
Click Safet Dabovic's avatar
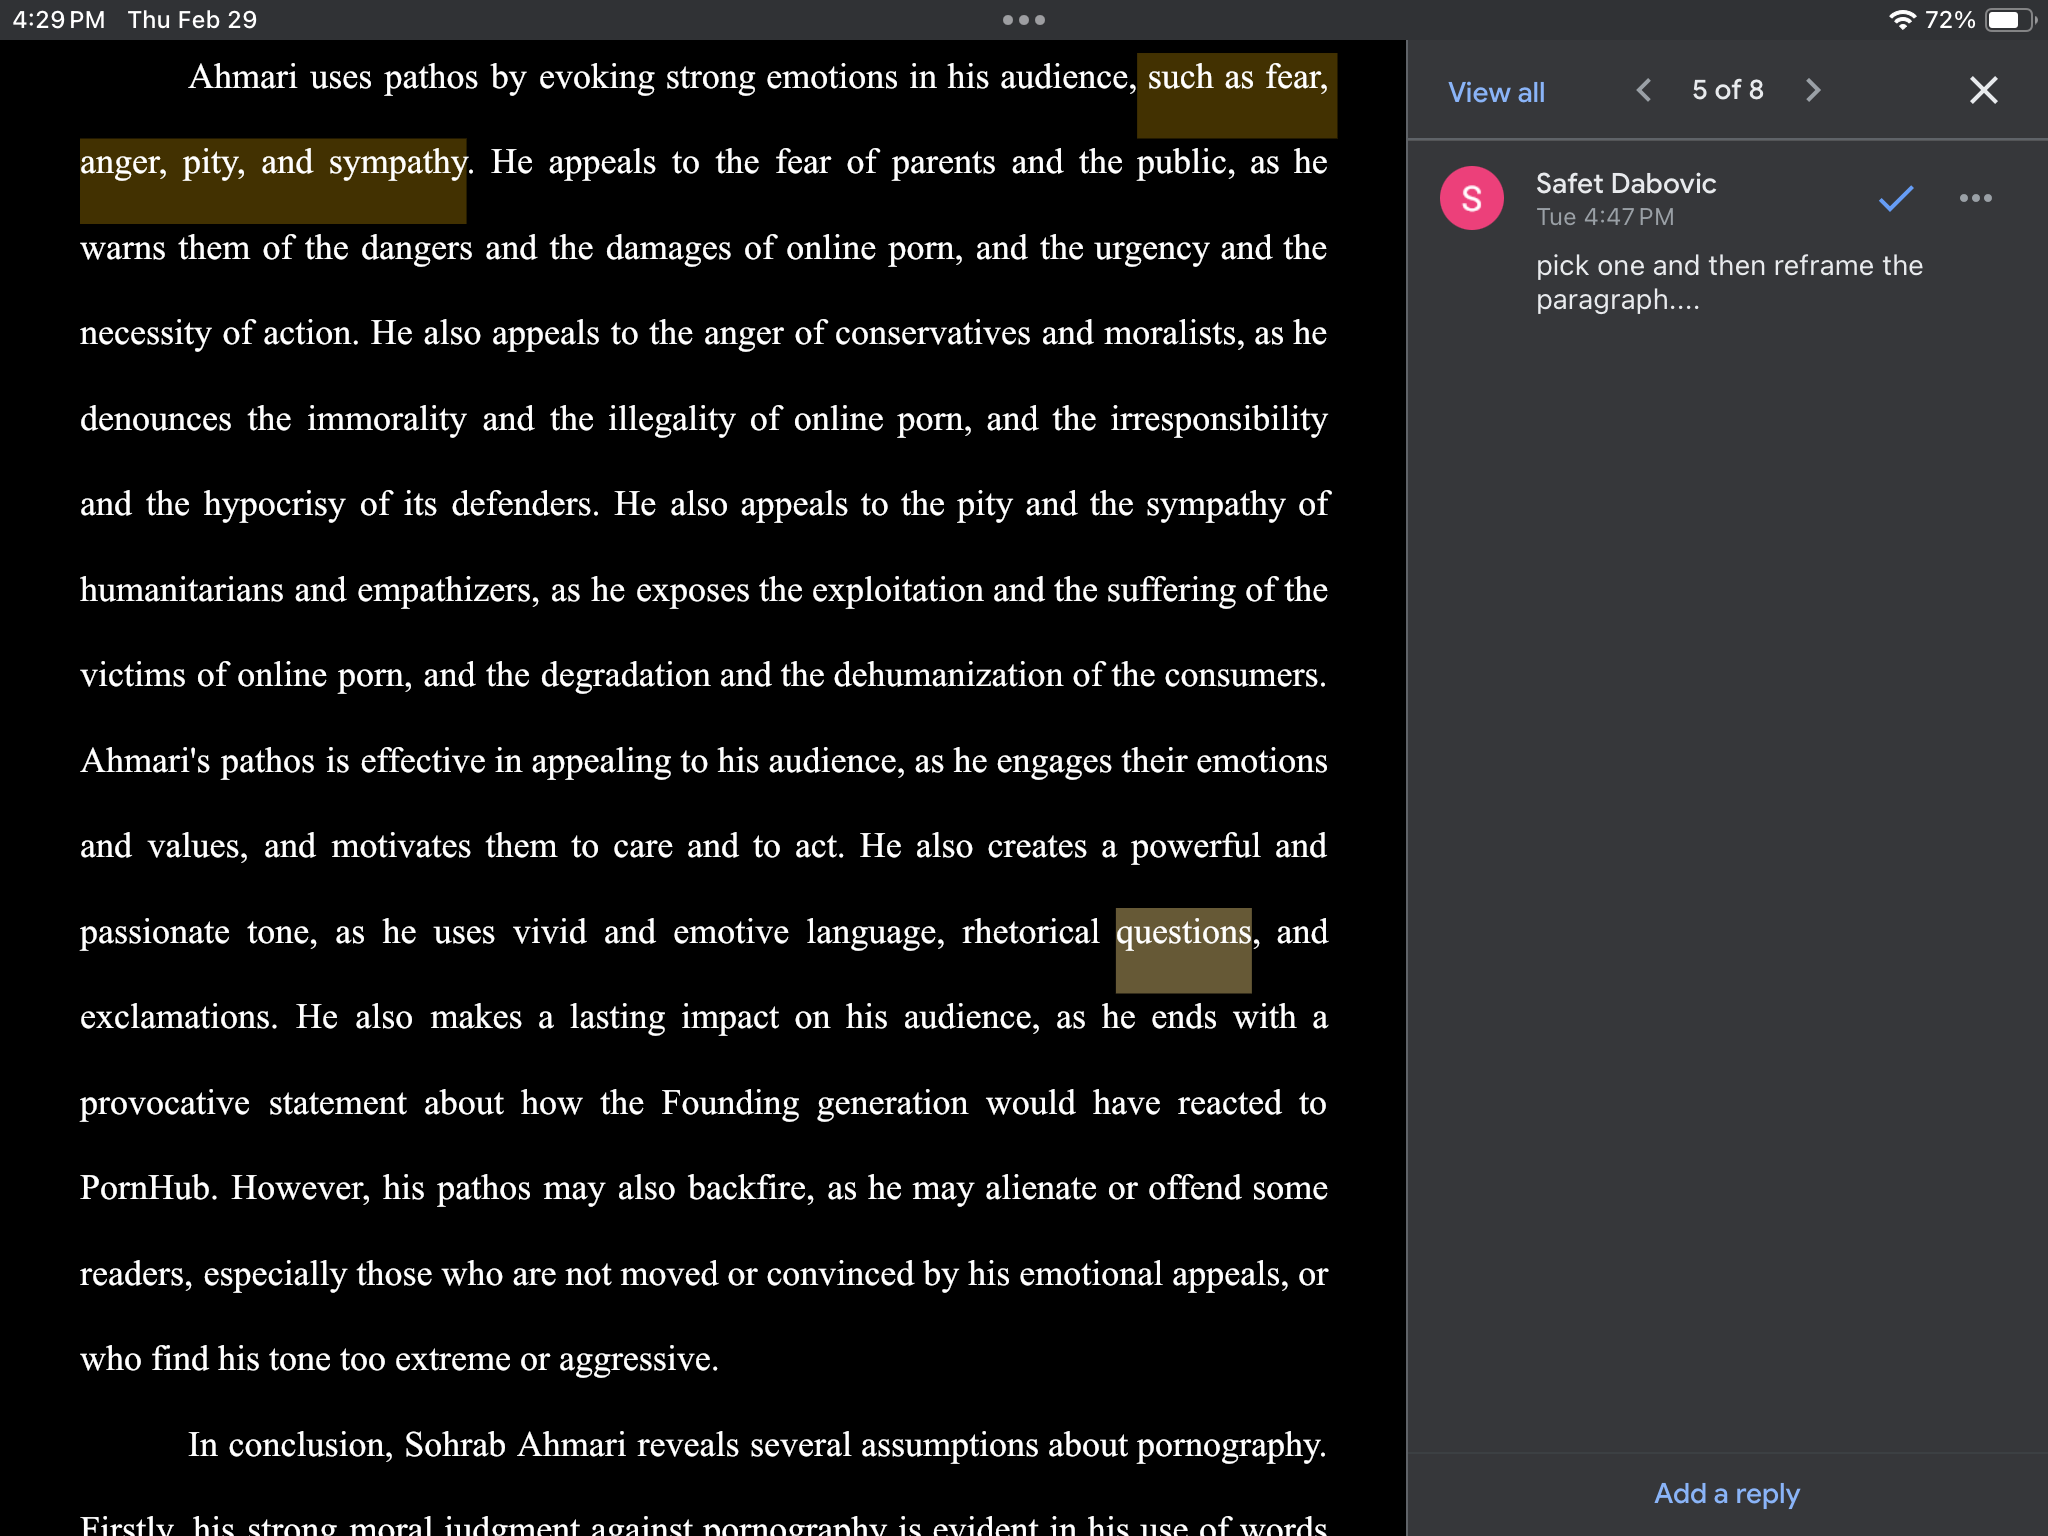click(1470, 198)
